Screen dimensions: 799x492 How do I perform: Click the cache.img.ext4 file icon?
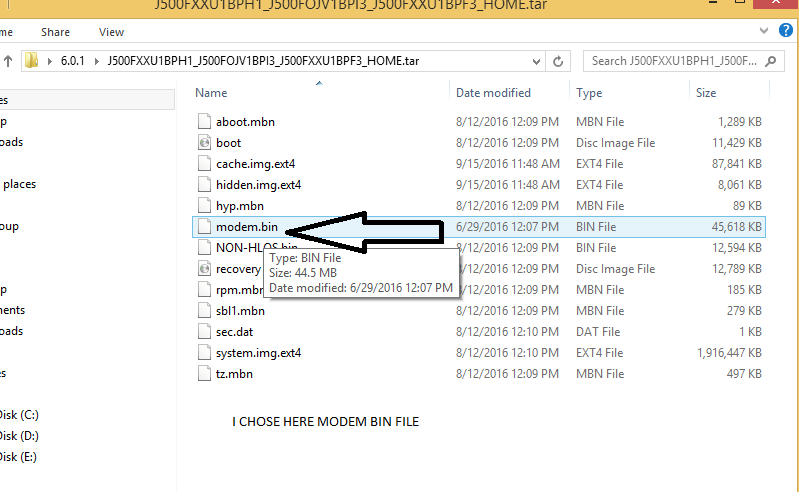point(204,163)
